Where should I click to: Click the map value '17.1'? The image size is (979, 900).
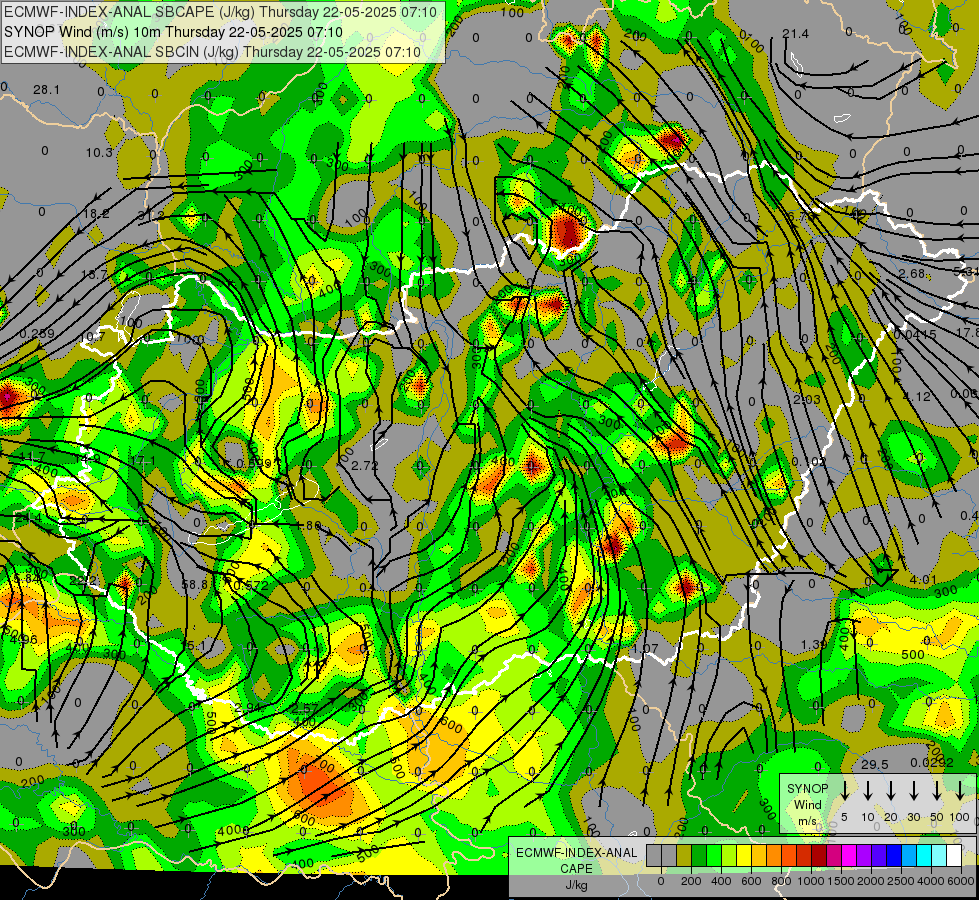click(x=143, y=460)
